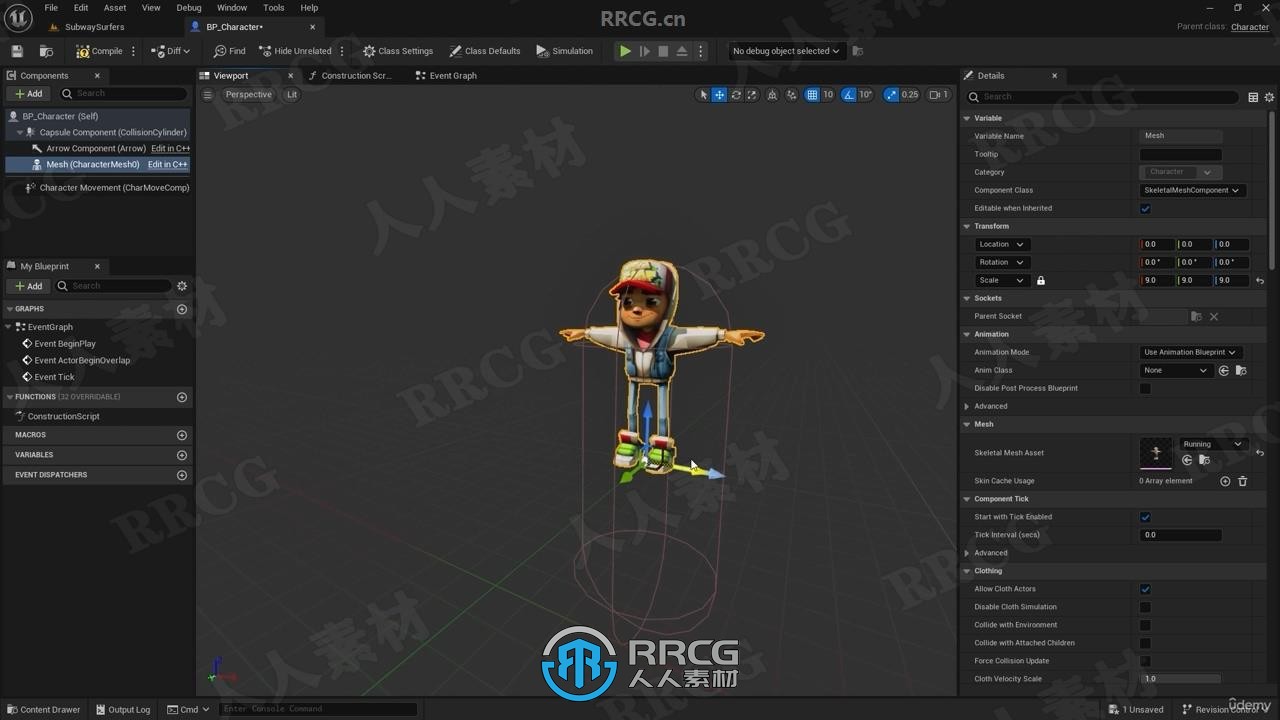Click the Stop playback button

663,51
